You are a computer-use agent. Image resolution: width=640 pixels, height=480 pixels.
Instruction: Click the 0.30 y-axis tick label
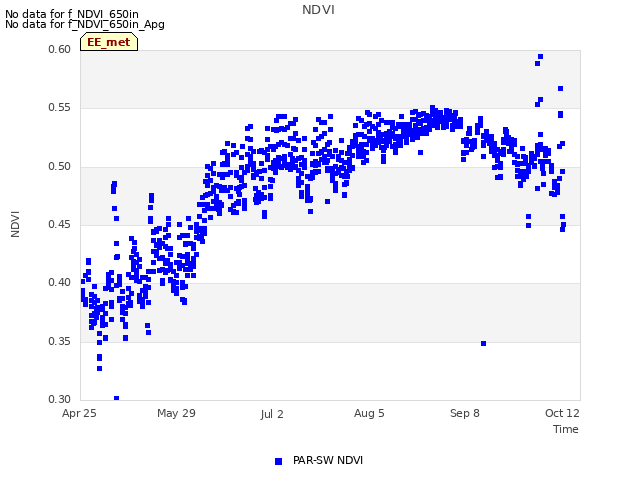(60, 399)
